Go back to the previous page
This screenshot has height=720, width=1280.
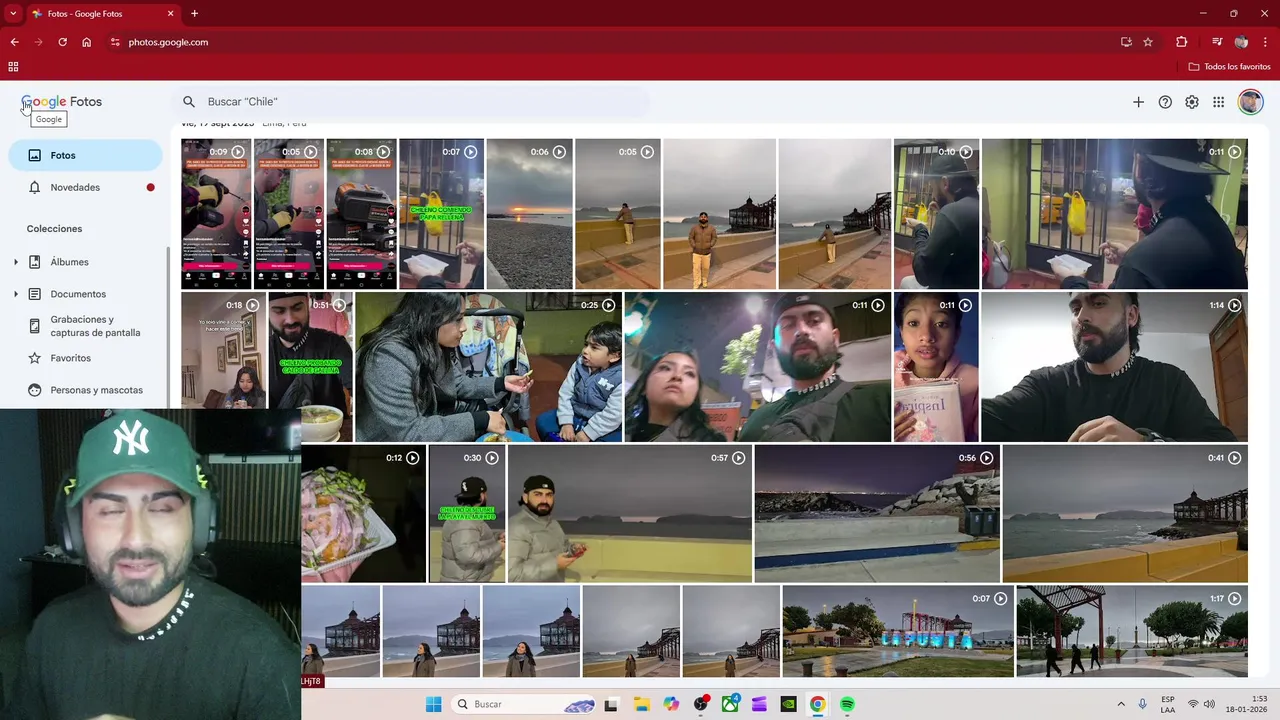[14, 42]
